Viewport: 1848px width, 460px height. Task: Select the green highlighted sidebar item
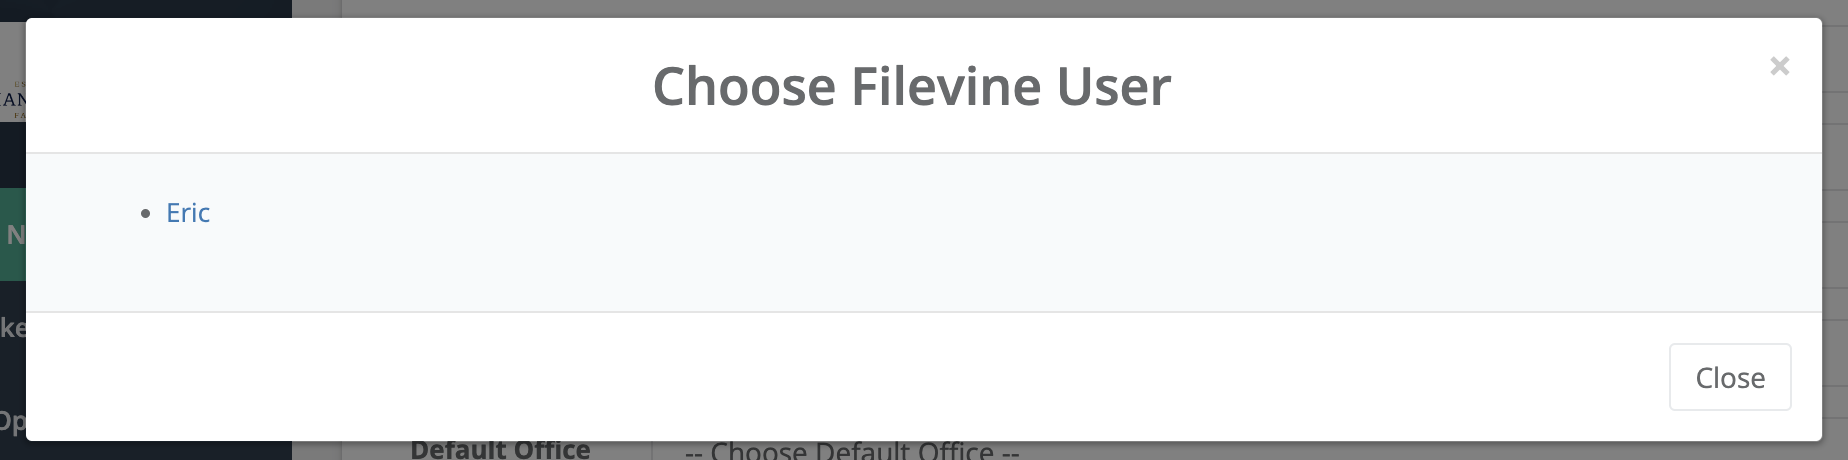pyautogui.click(x=13, y=234)
